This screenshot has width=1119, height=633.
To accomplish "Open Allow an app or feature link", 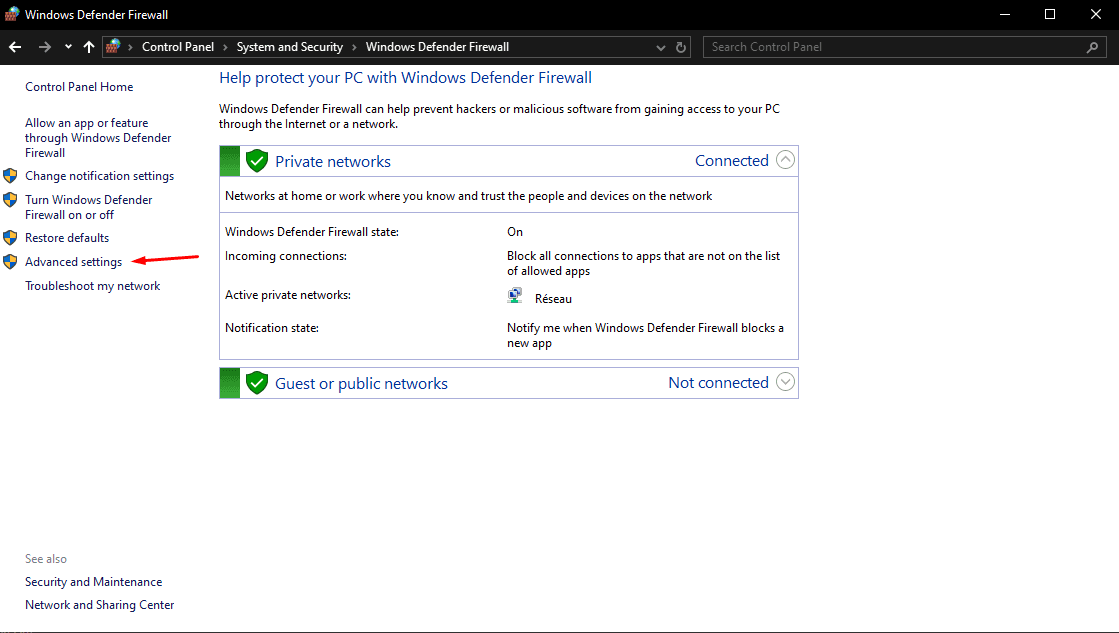I will 98,138.
